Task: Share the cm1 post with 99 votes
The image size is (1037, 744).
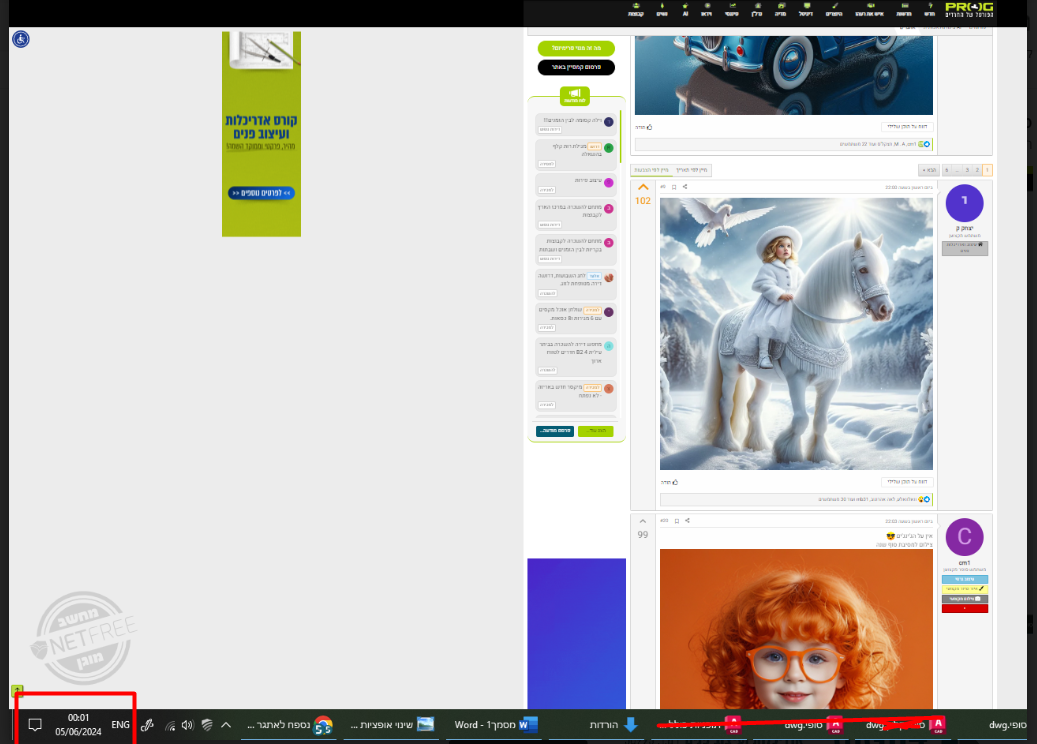Action: coord(687,520)
